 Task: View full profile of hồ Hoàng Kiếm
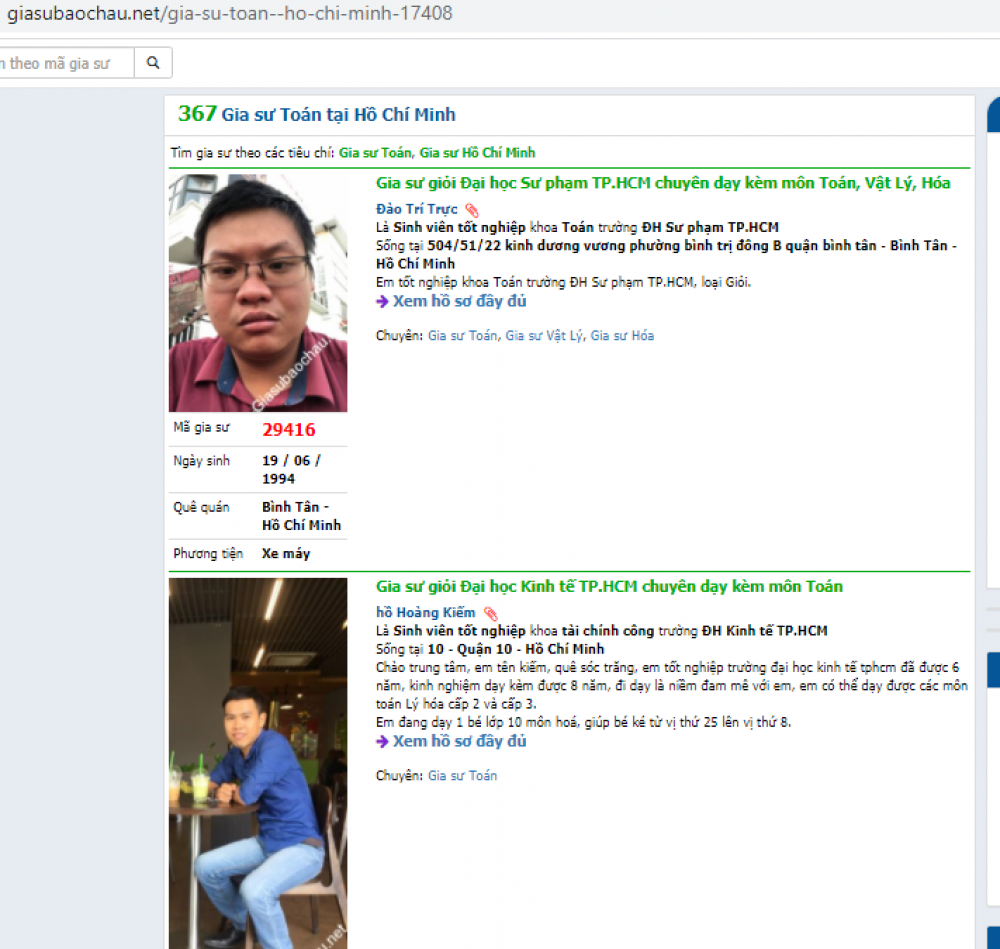tap(459, 741)
